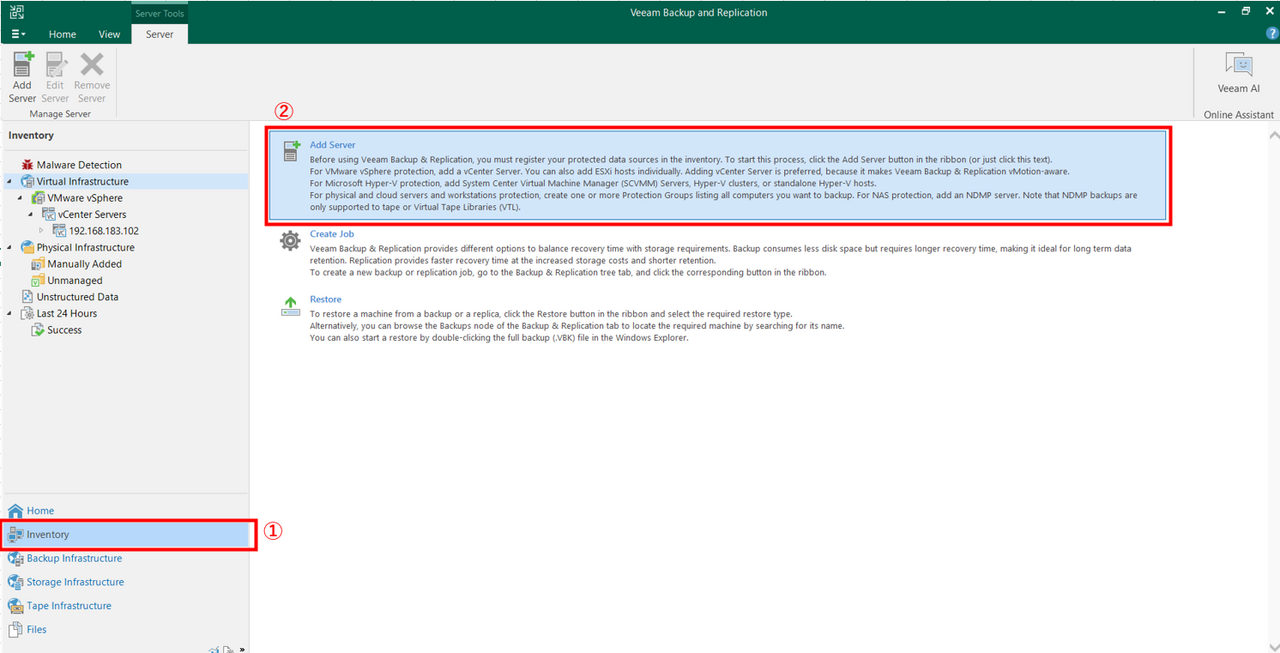Open the Veeam AI online assistant

[1238, 73]
